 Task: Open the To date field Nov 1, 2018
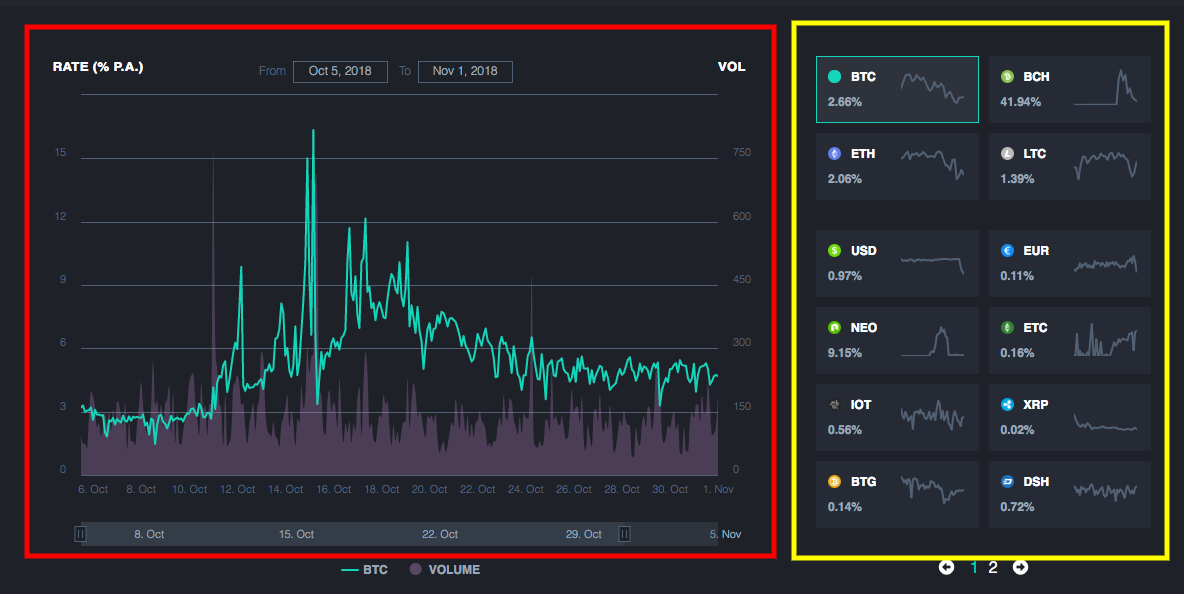tap(465, 71)
